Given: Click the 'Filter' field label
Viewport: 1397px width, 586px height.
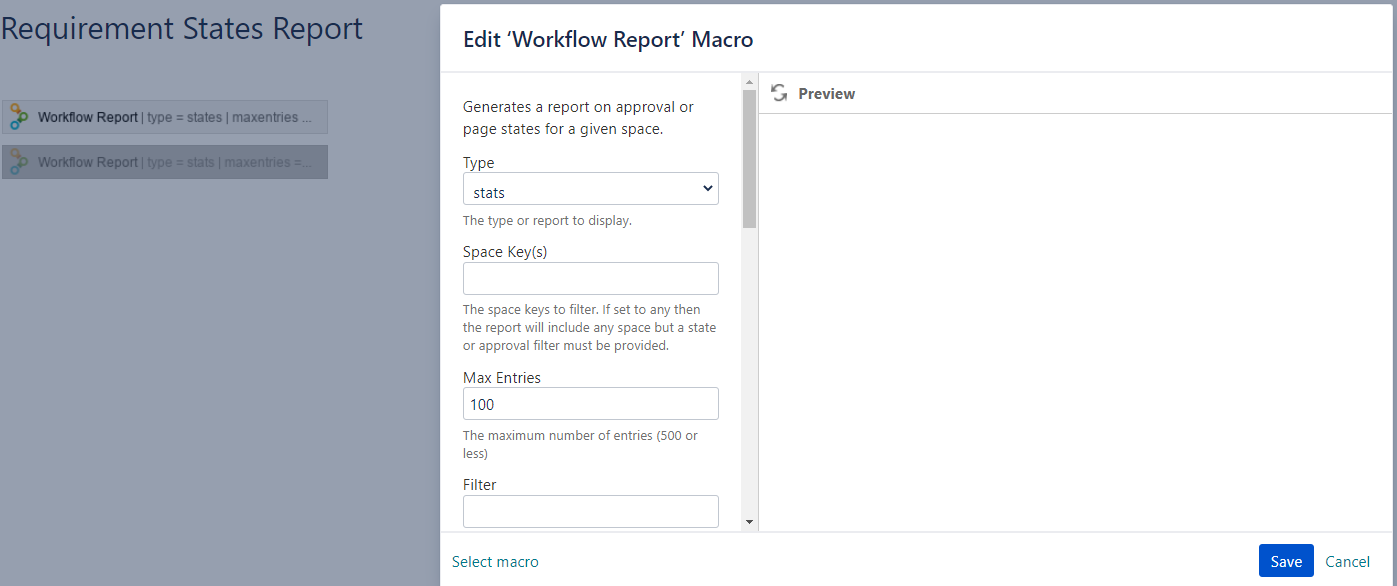Looking at the screenshot, I should (480, 485).
